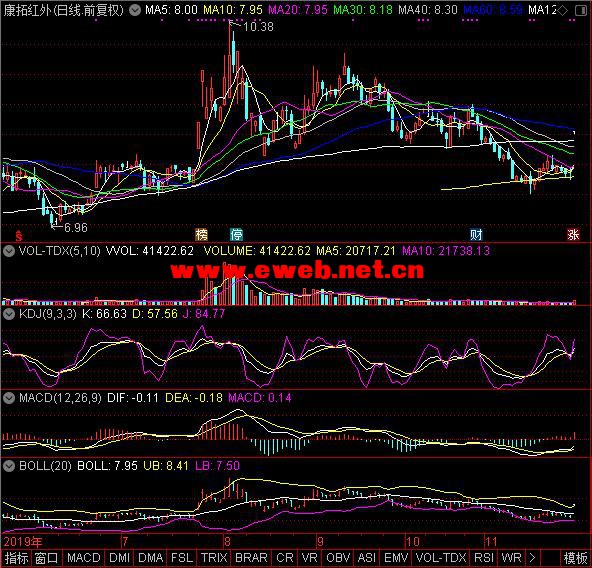Toggle the side panel icon at top right
The width and height of the screenshot is (592, 568).
coord(581,11)
